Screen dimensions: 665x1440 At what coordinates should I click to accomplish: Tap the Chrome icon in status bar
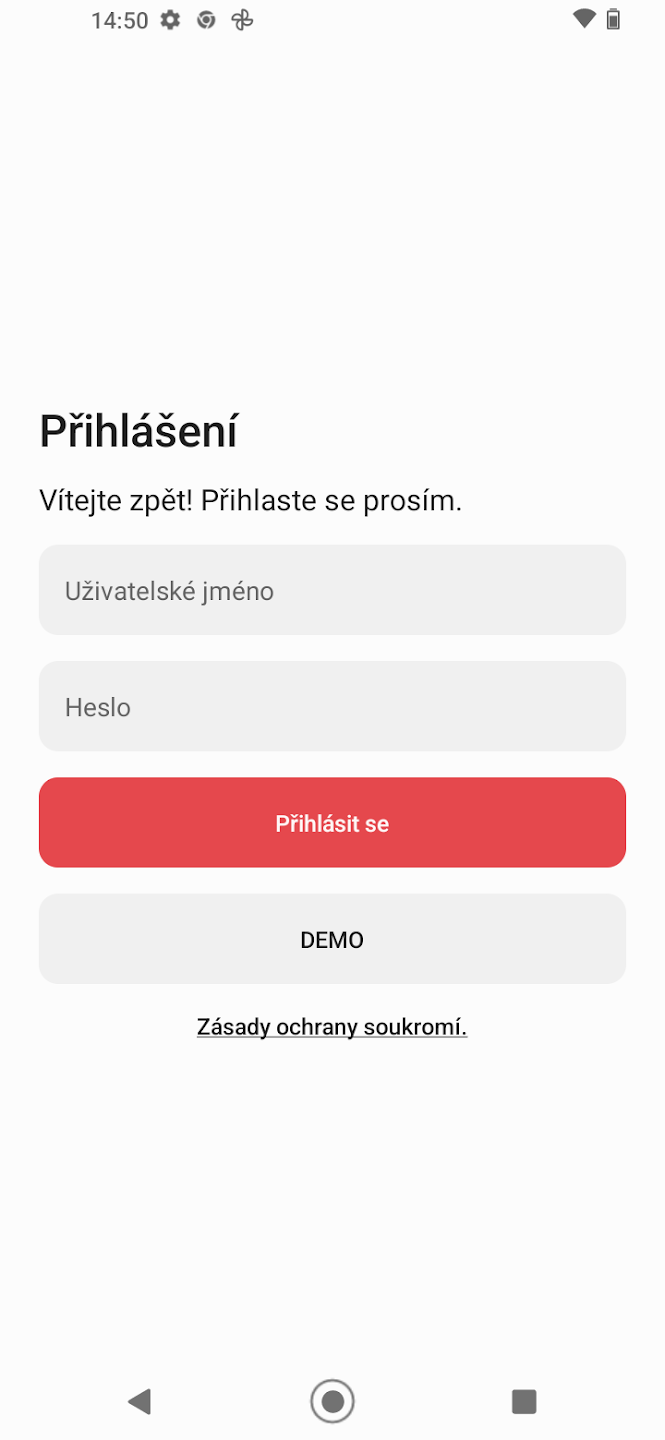click(x=206, y=20)
